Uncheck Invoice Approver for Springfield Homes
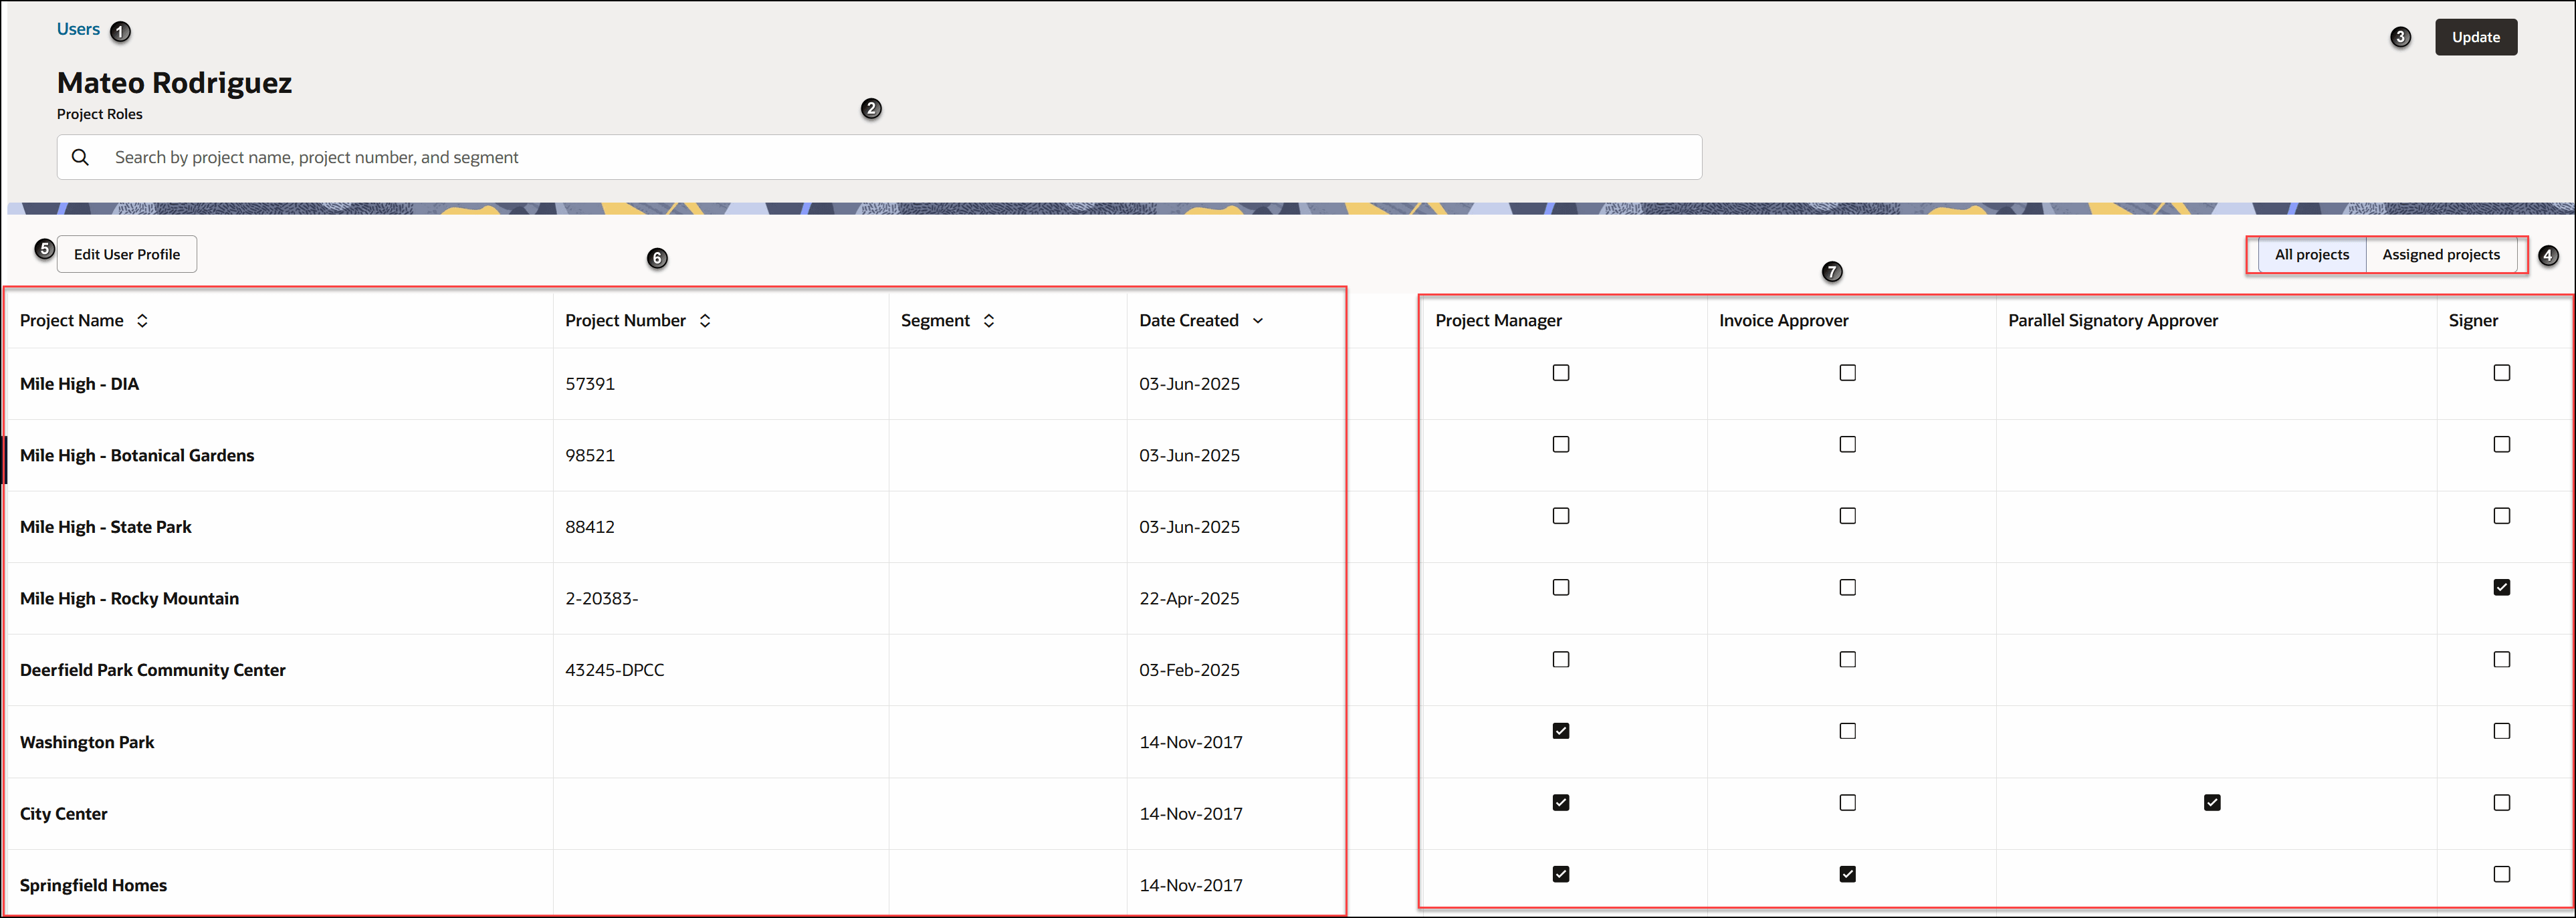This screenshot has width=2576, height=918. coord(1847,874)
